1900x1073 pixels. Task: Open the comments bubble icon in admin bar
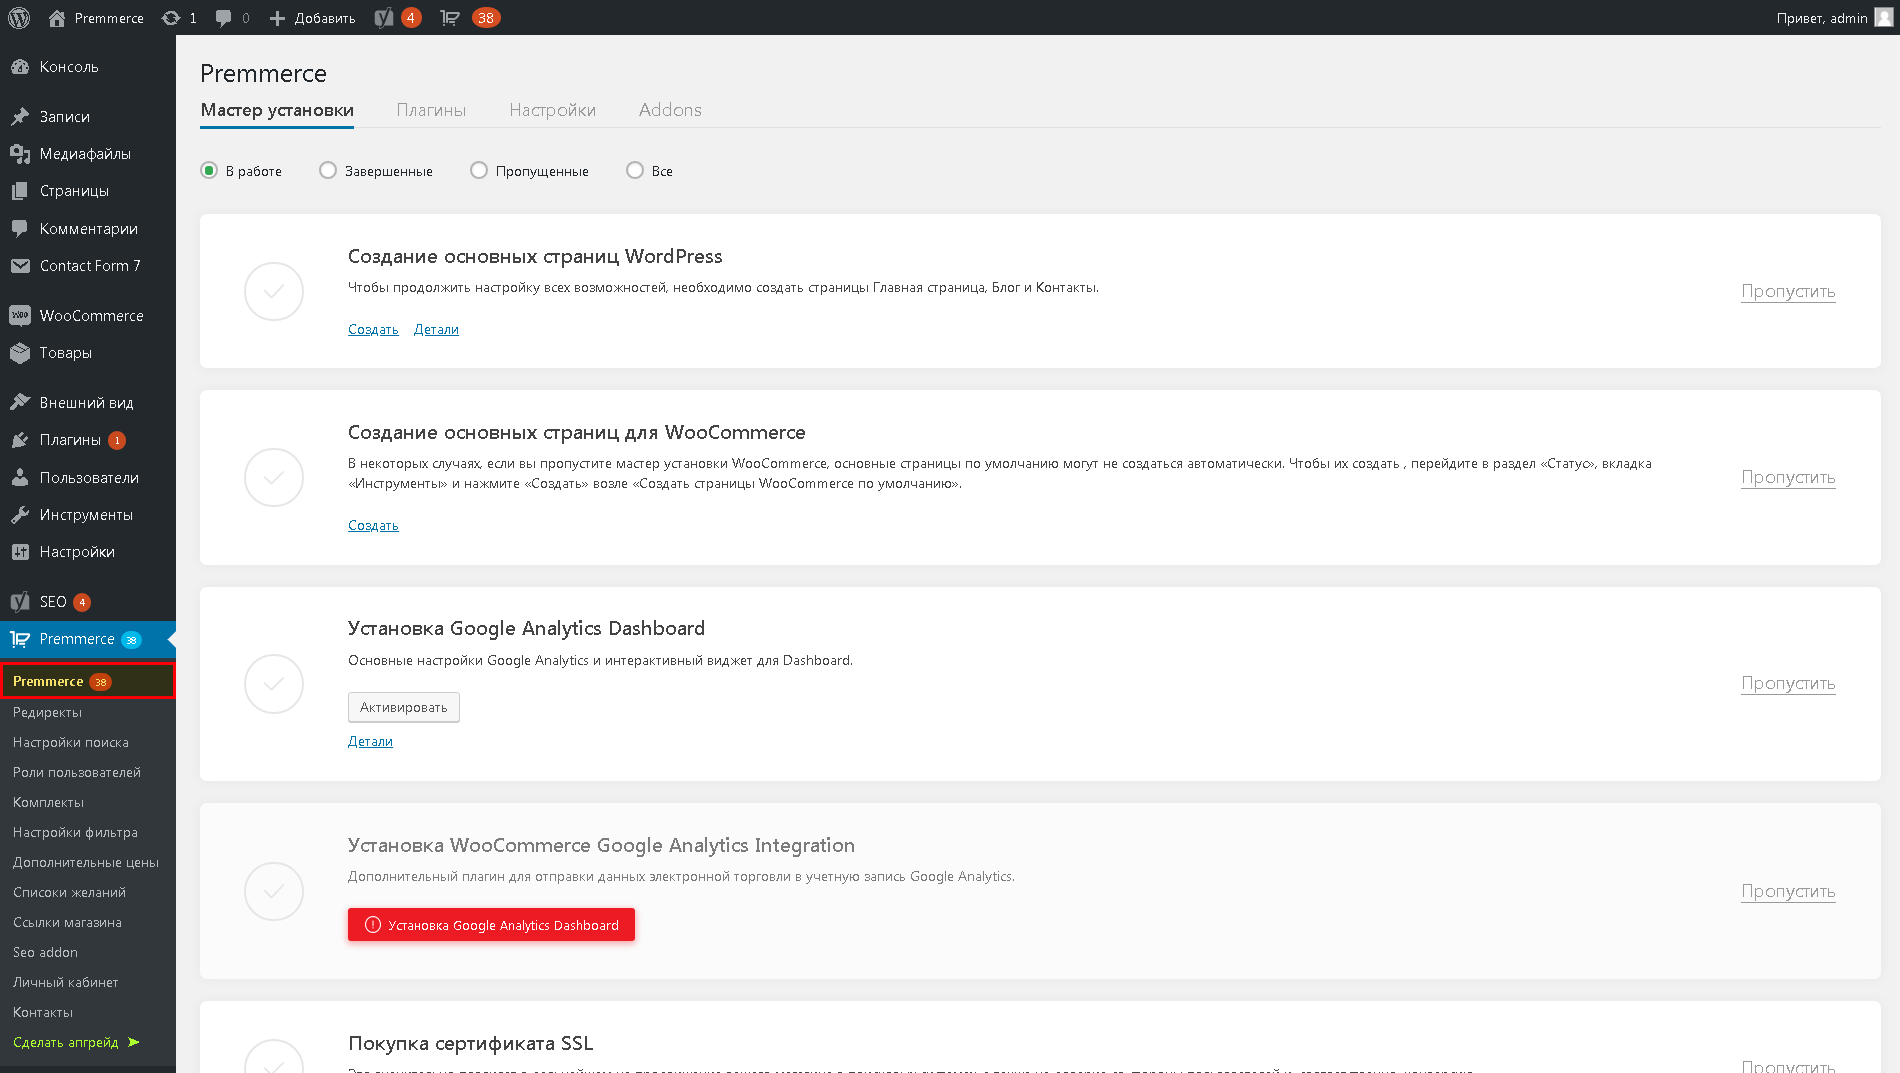pyautogui.click(x=223, y=18)
